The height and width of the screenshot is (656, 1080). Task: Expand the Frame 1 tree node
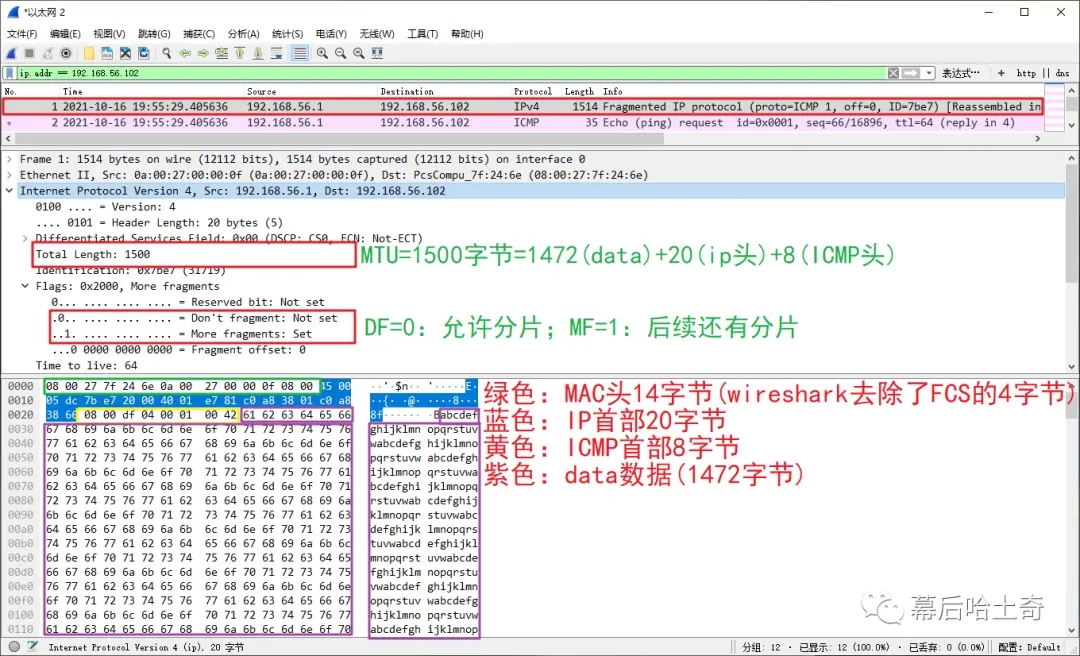click(10, 159)
